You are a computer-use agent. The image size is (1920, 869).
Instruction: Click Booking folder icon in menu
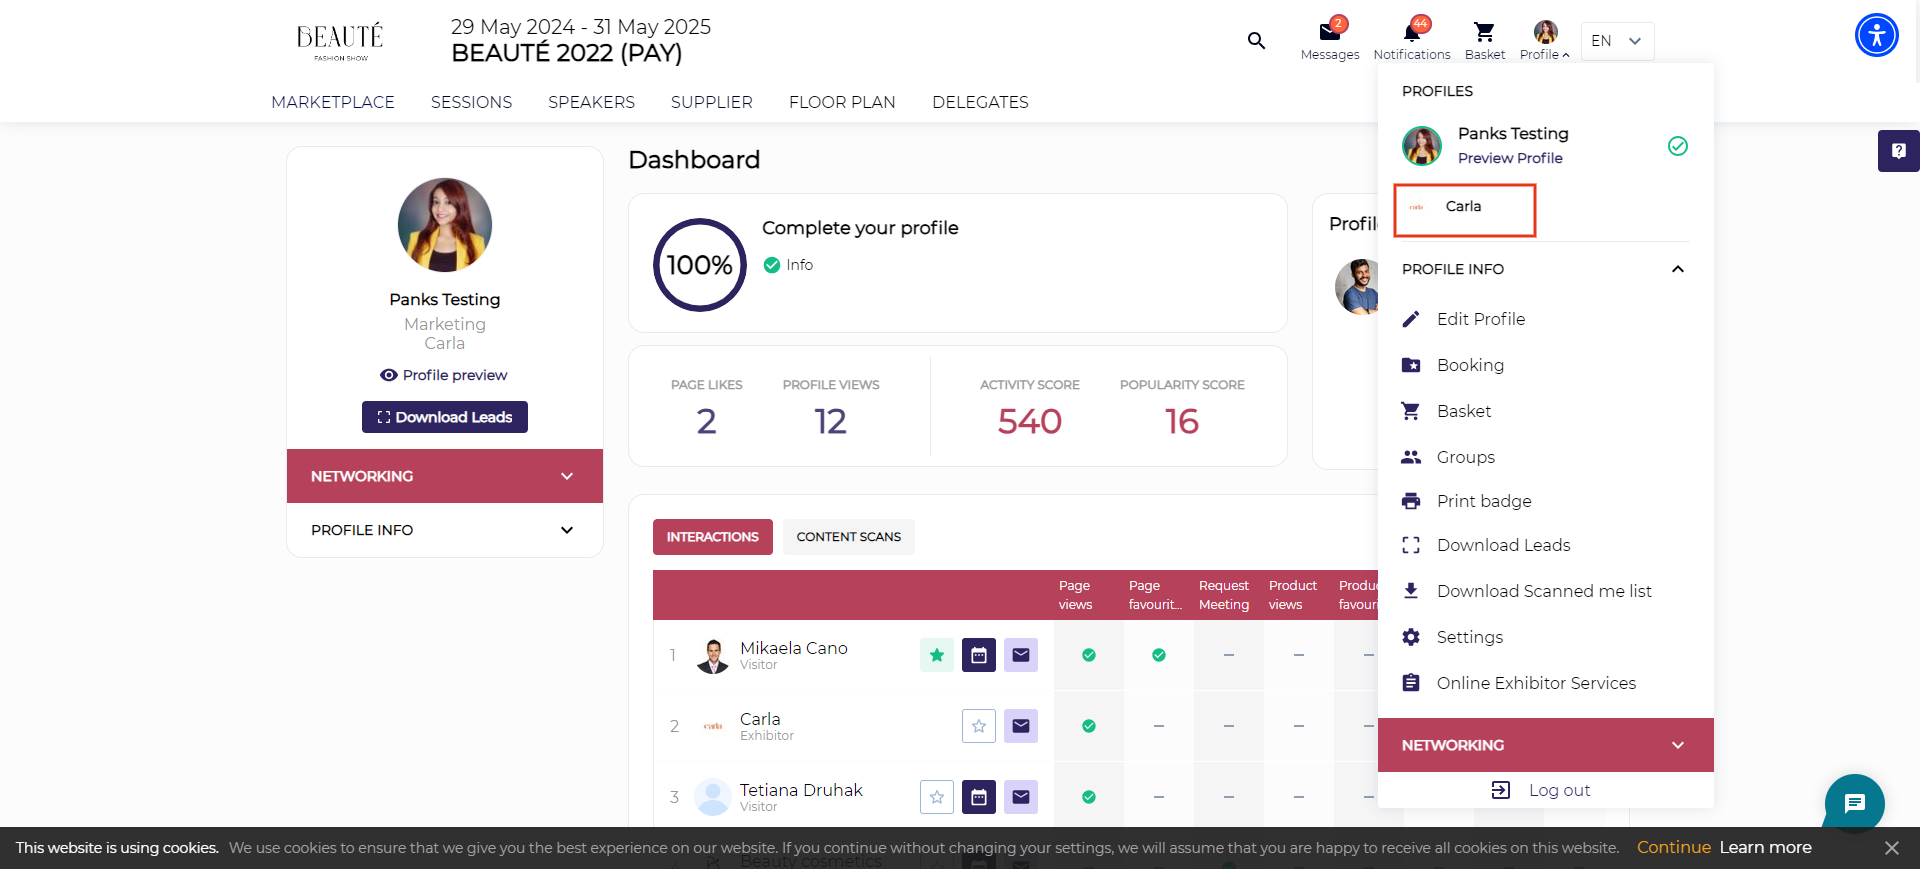1411,365
